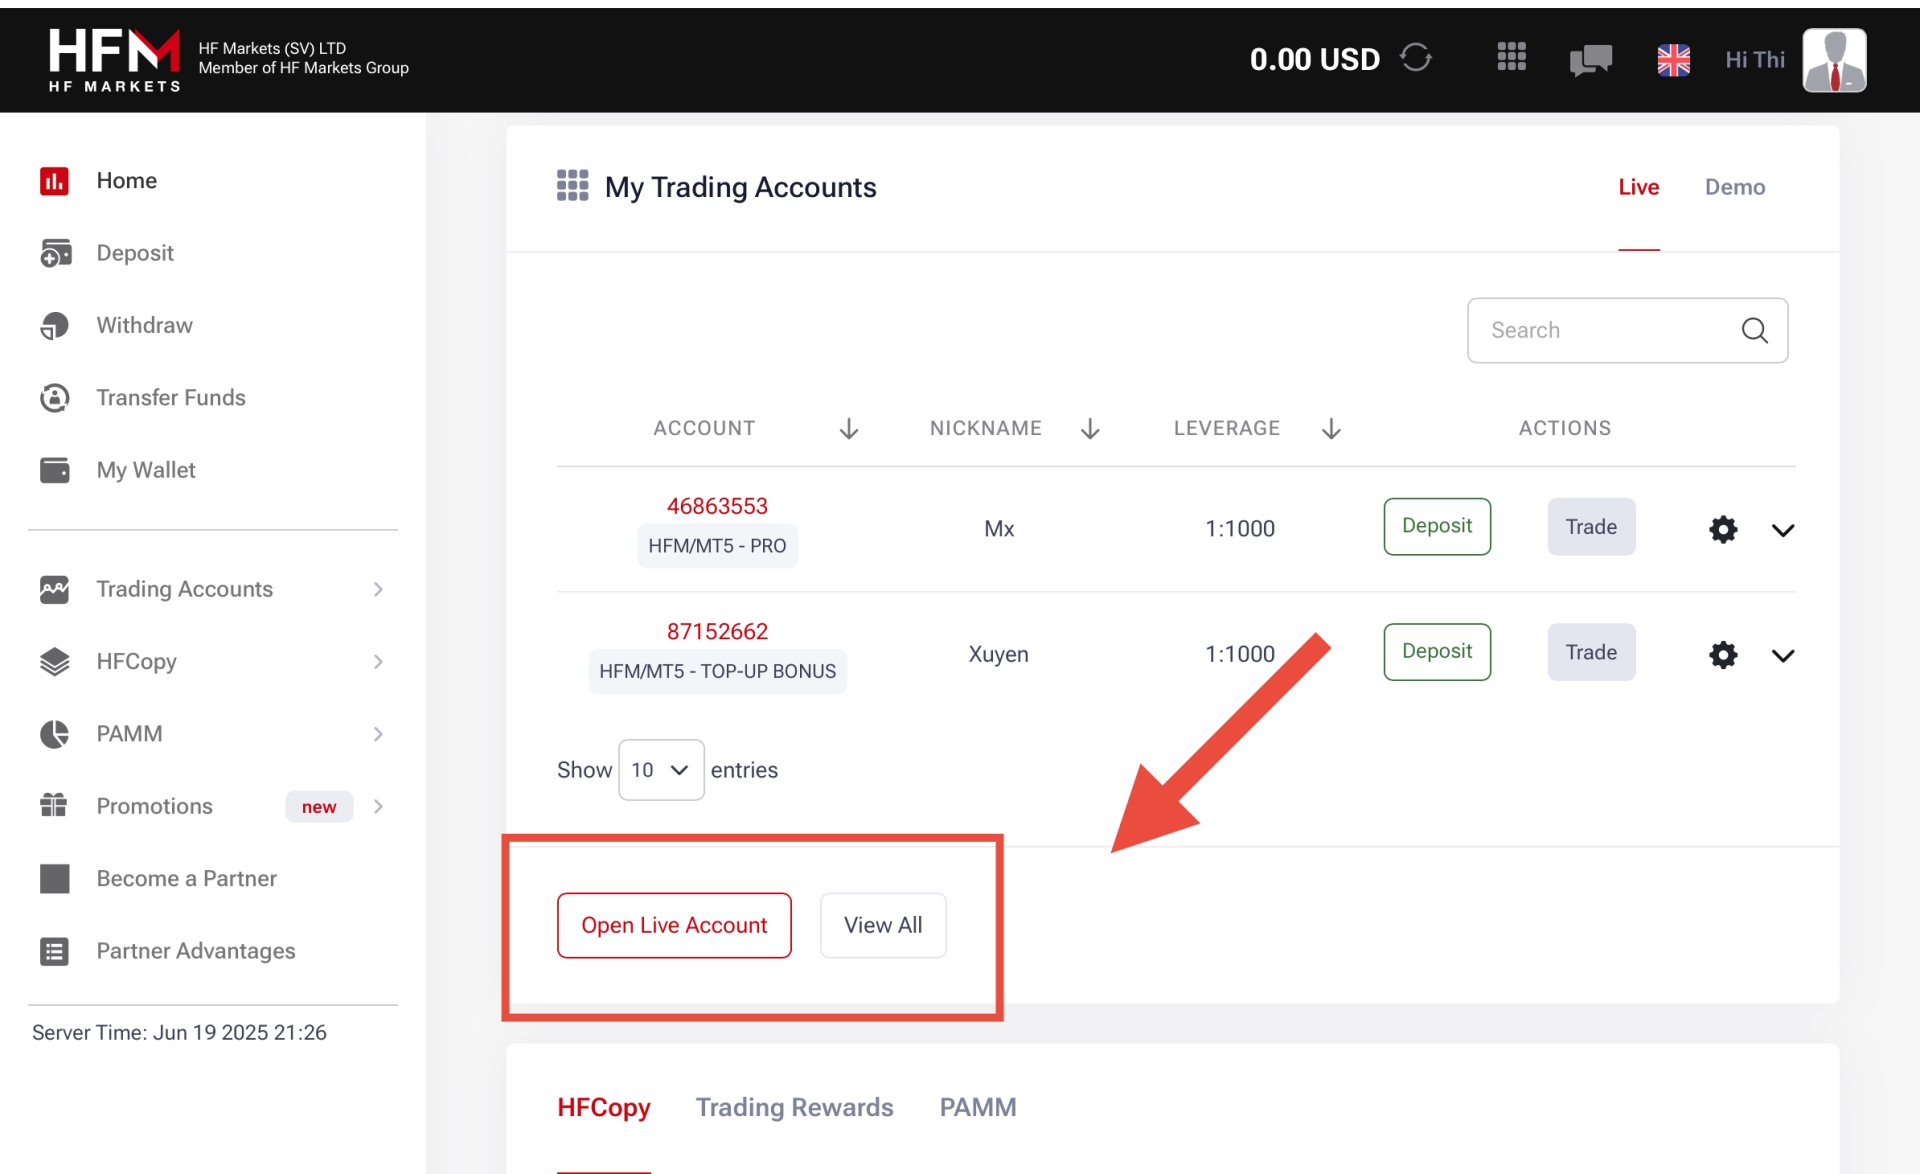Expand row details for Xuyen account
Viewport: 1920px width, 1174px height.
tap(1782, 655)
